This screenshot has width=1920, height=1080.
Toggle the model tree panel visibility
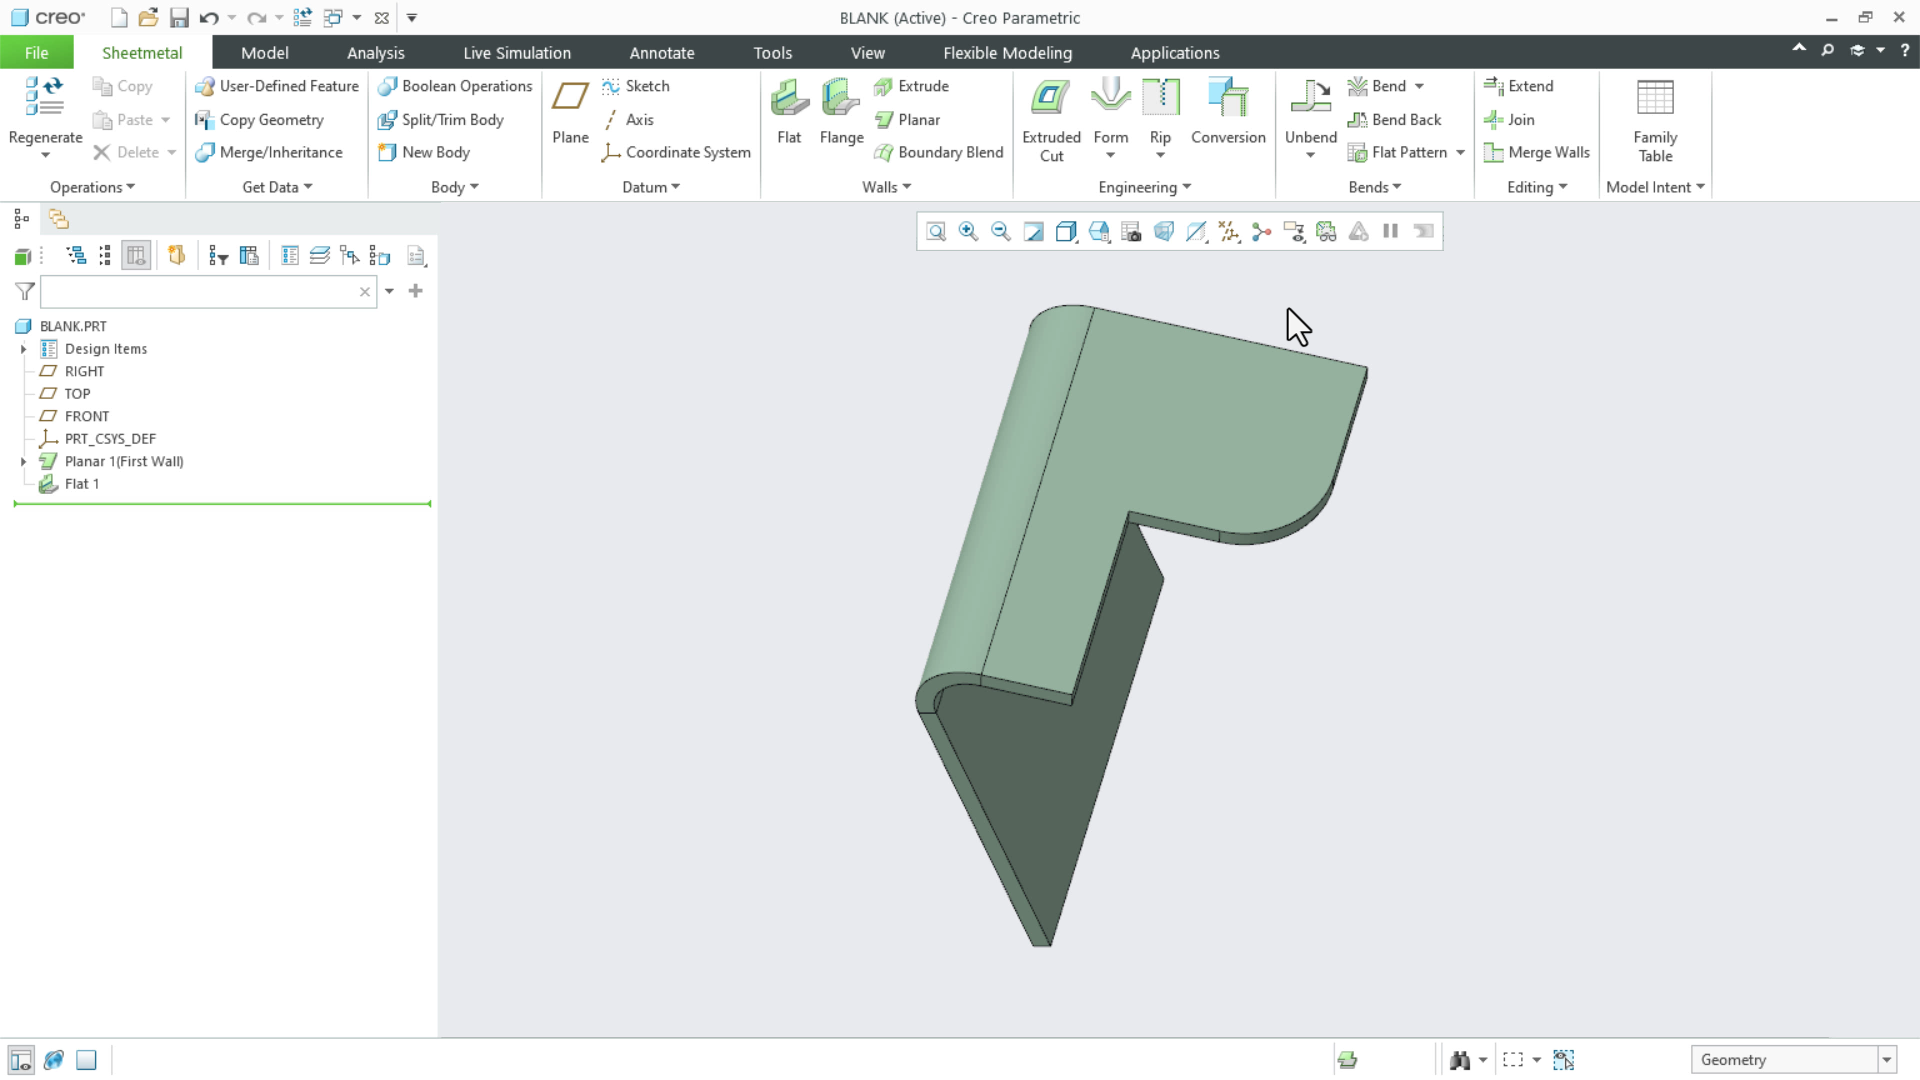tap(21, 1060)
